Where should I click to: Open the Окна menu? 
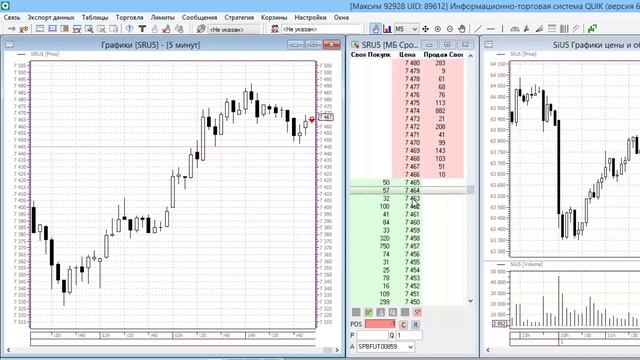coord(341,18)
